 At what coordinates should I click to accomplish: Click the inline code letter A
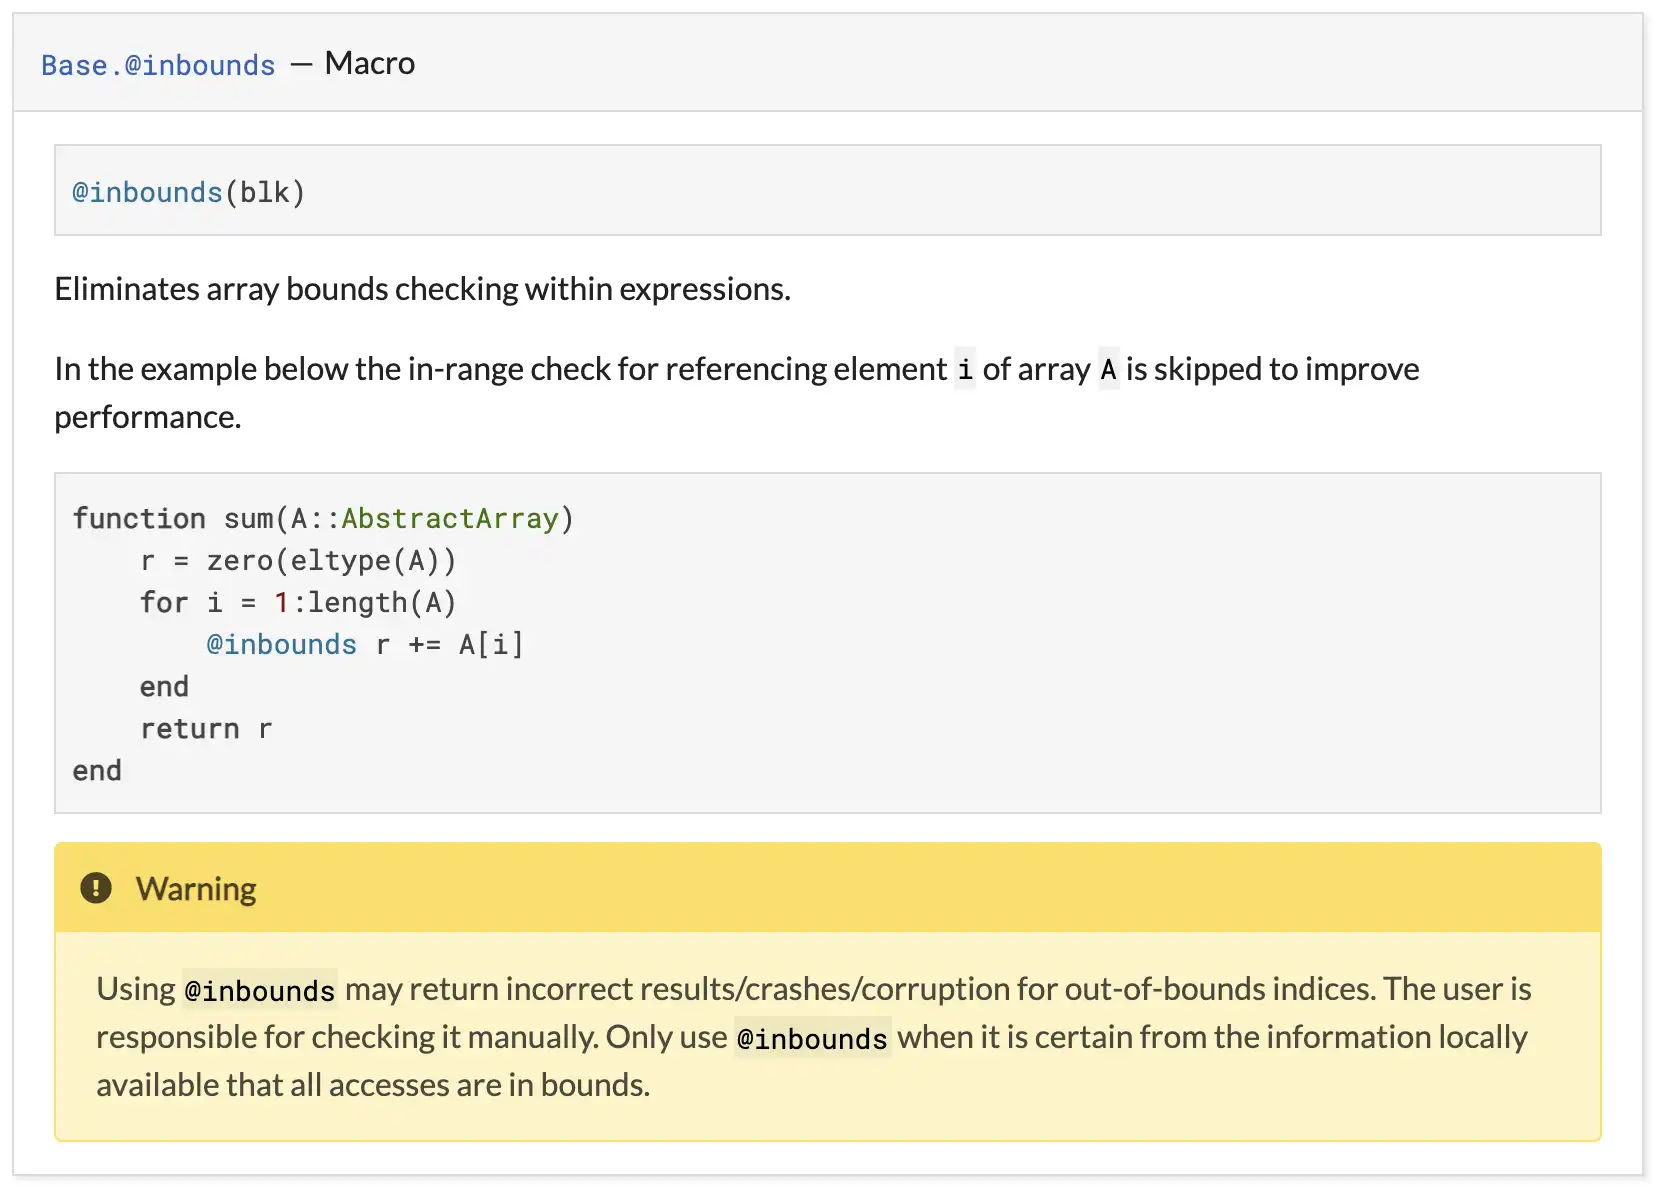point(1108,370)
